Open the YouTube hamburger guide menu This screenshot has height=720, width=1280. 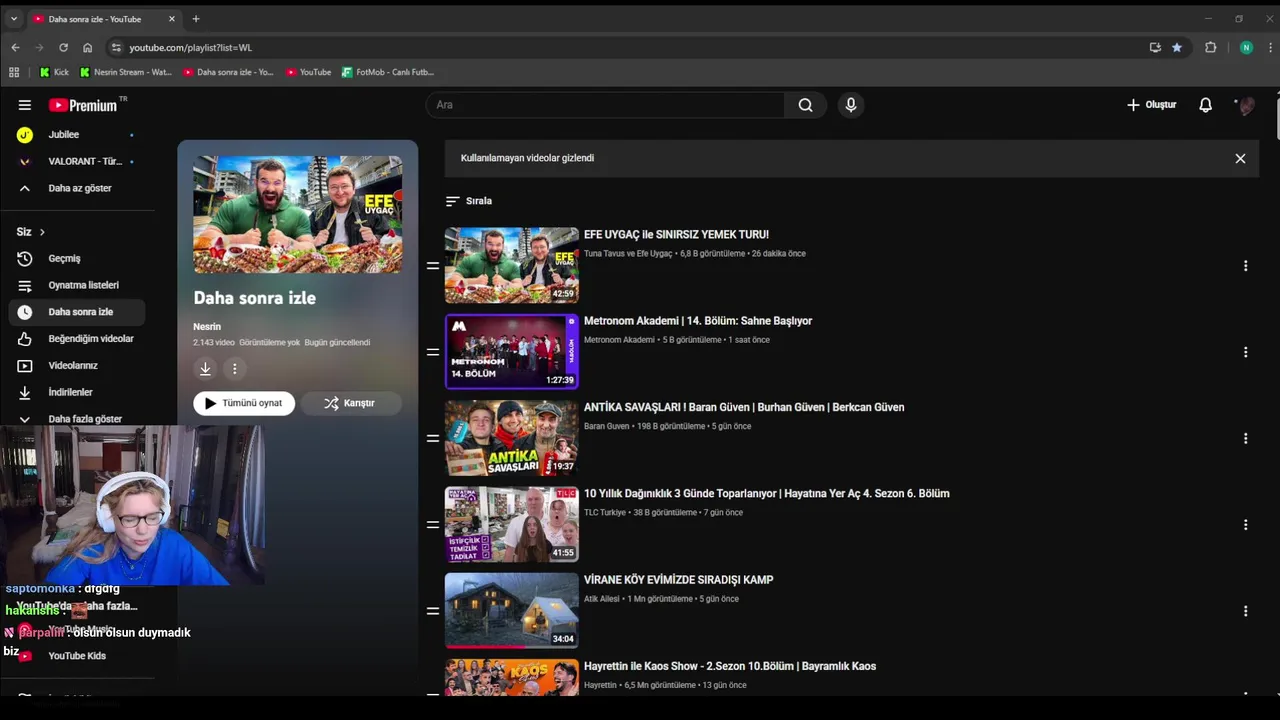24,105
